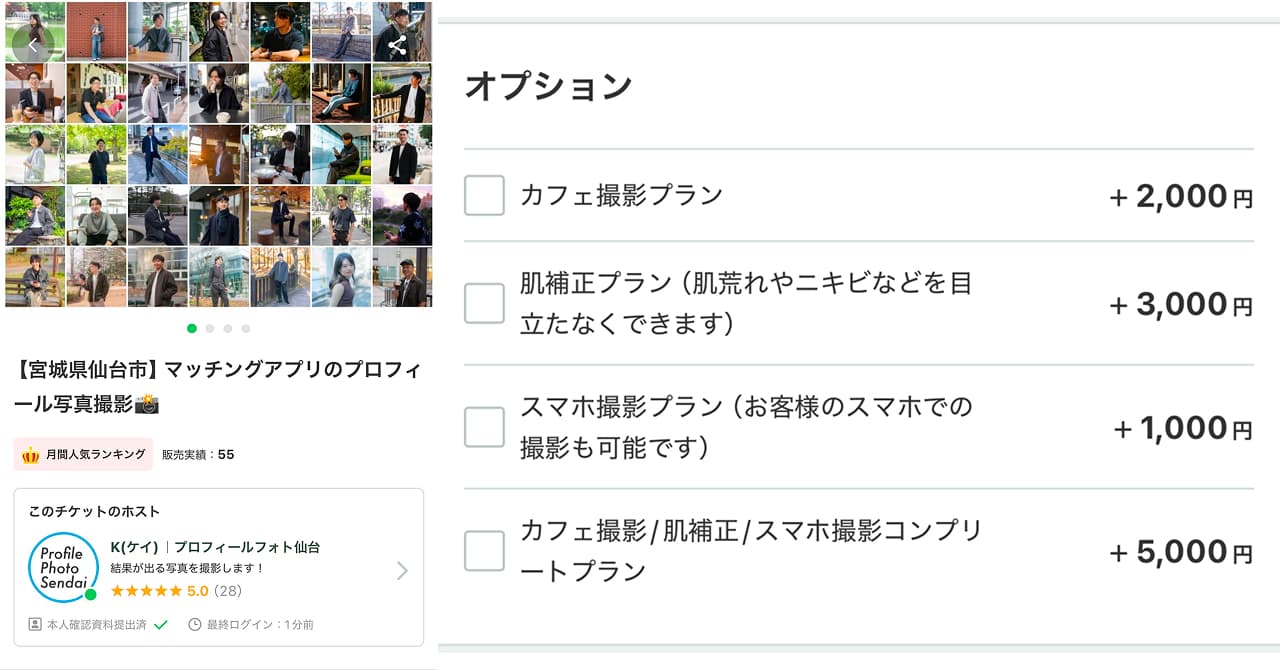Tick the コンプリートプラン checkbox
The width and height of the screenshot is (1280, 670).
(x=485, y=551)
